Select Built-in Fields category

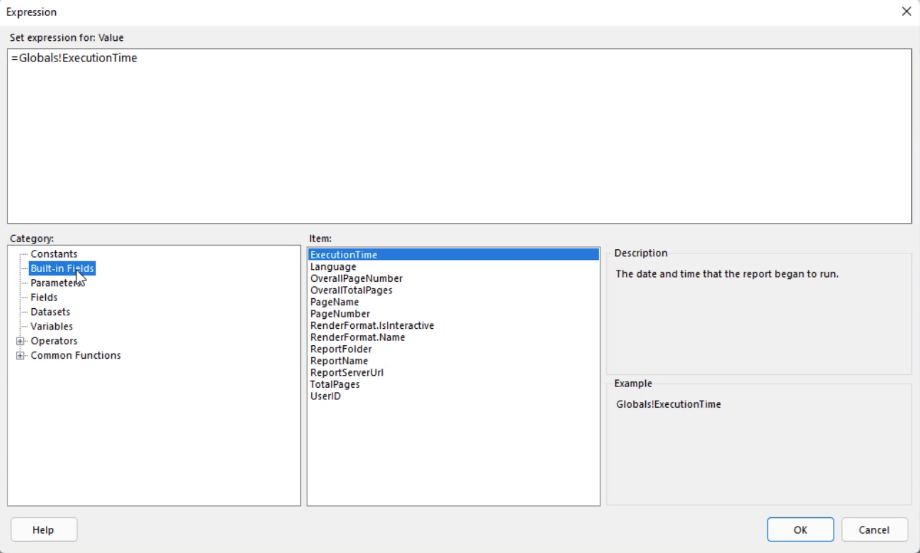coord(62,269)
